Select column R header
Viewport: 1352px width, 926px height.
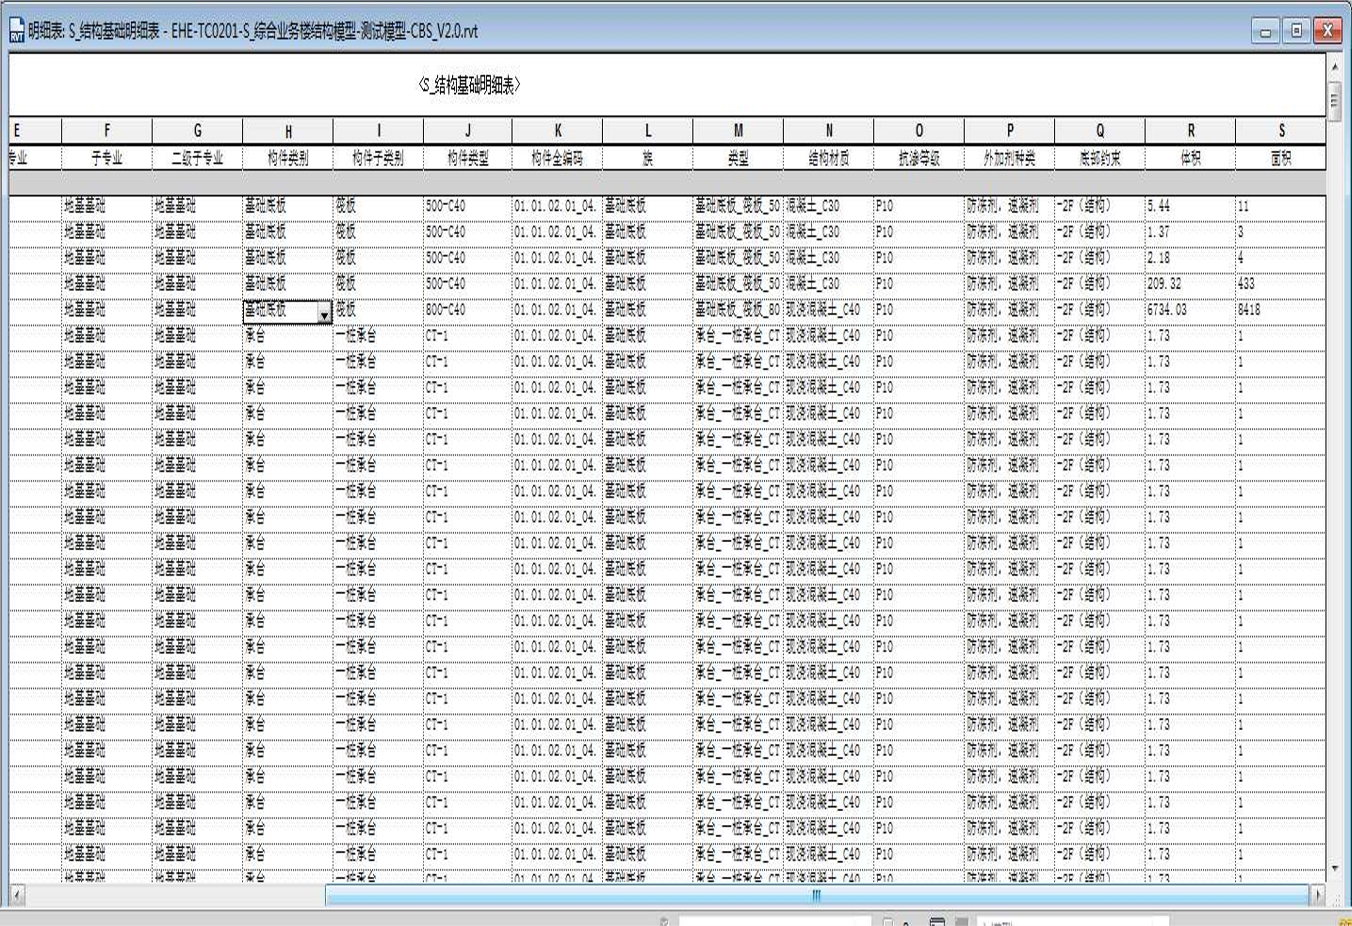[x=1190, y=131]
